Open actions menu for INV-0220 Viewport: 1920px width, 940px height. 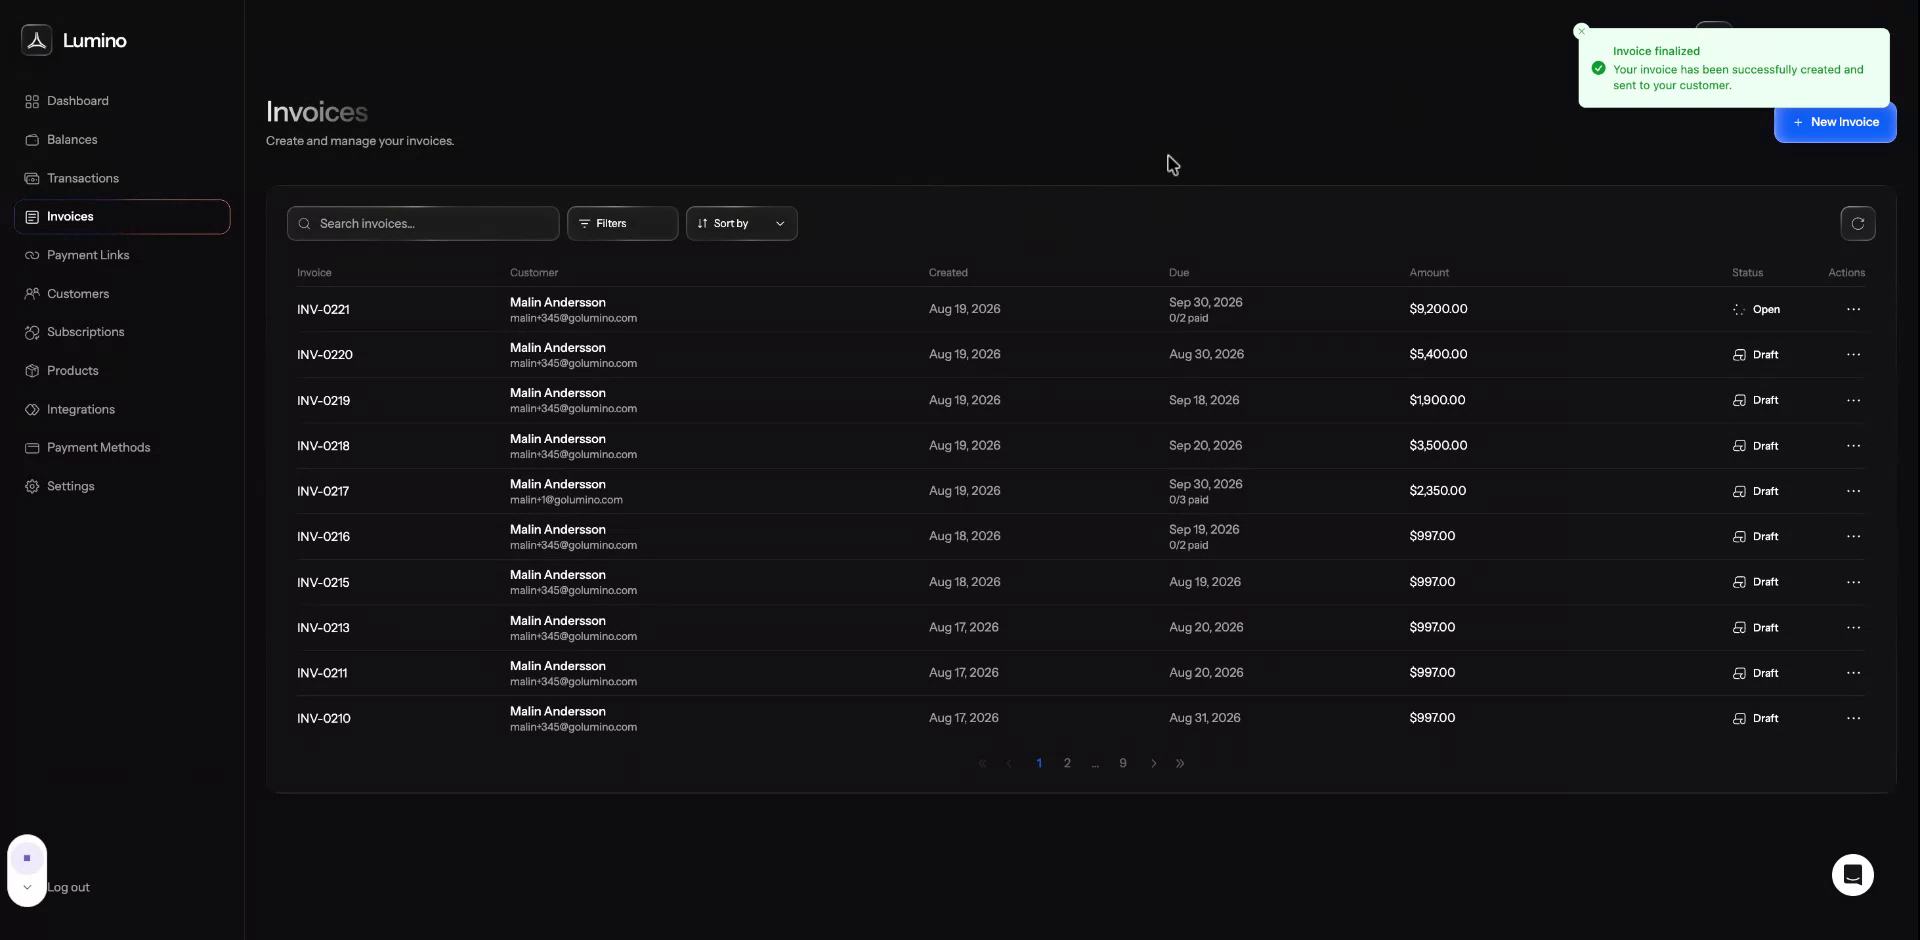(x=1853, y=355)
